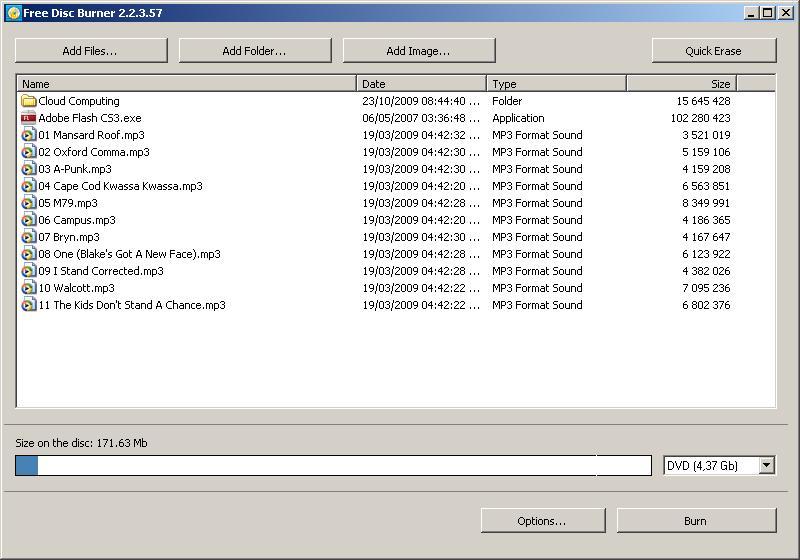This screenshot has width=800, height=560.
Task: Click the size value '15 645 428'
Action: coord(704,101)
